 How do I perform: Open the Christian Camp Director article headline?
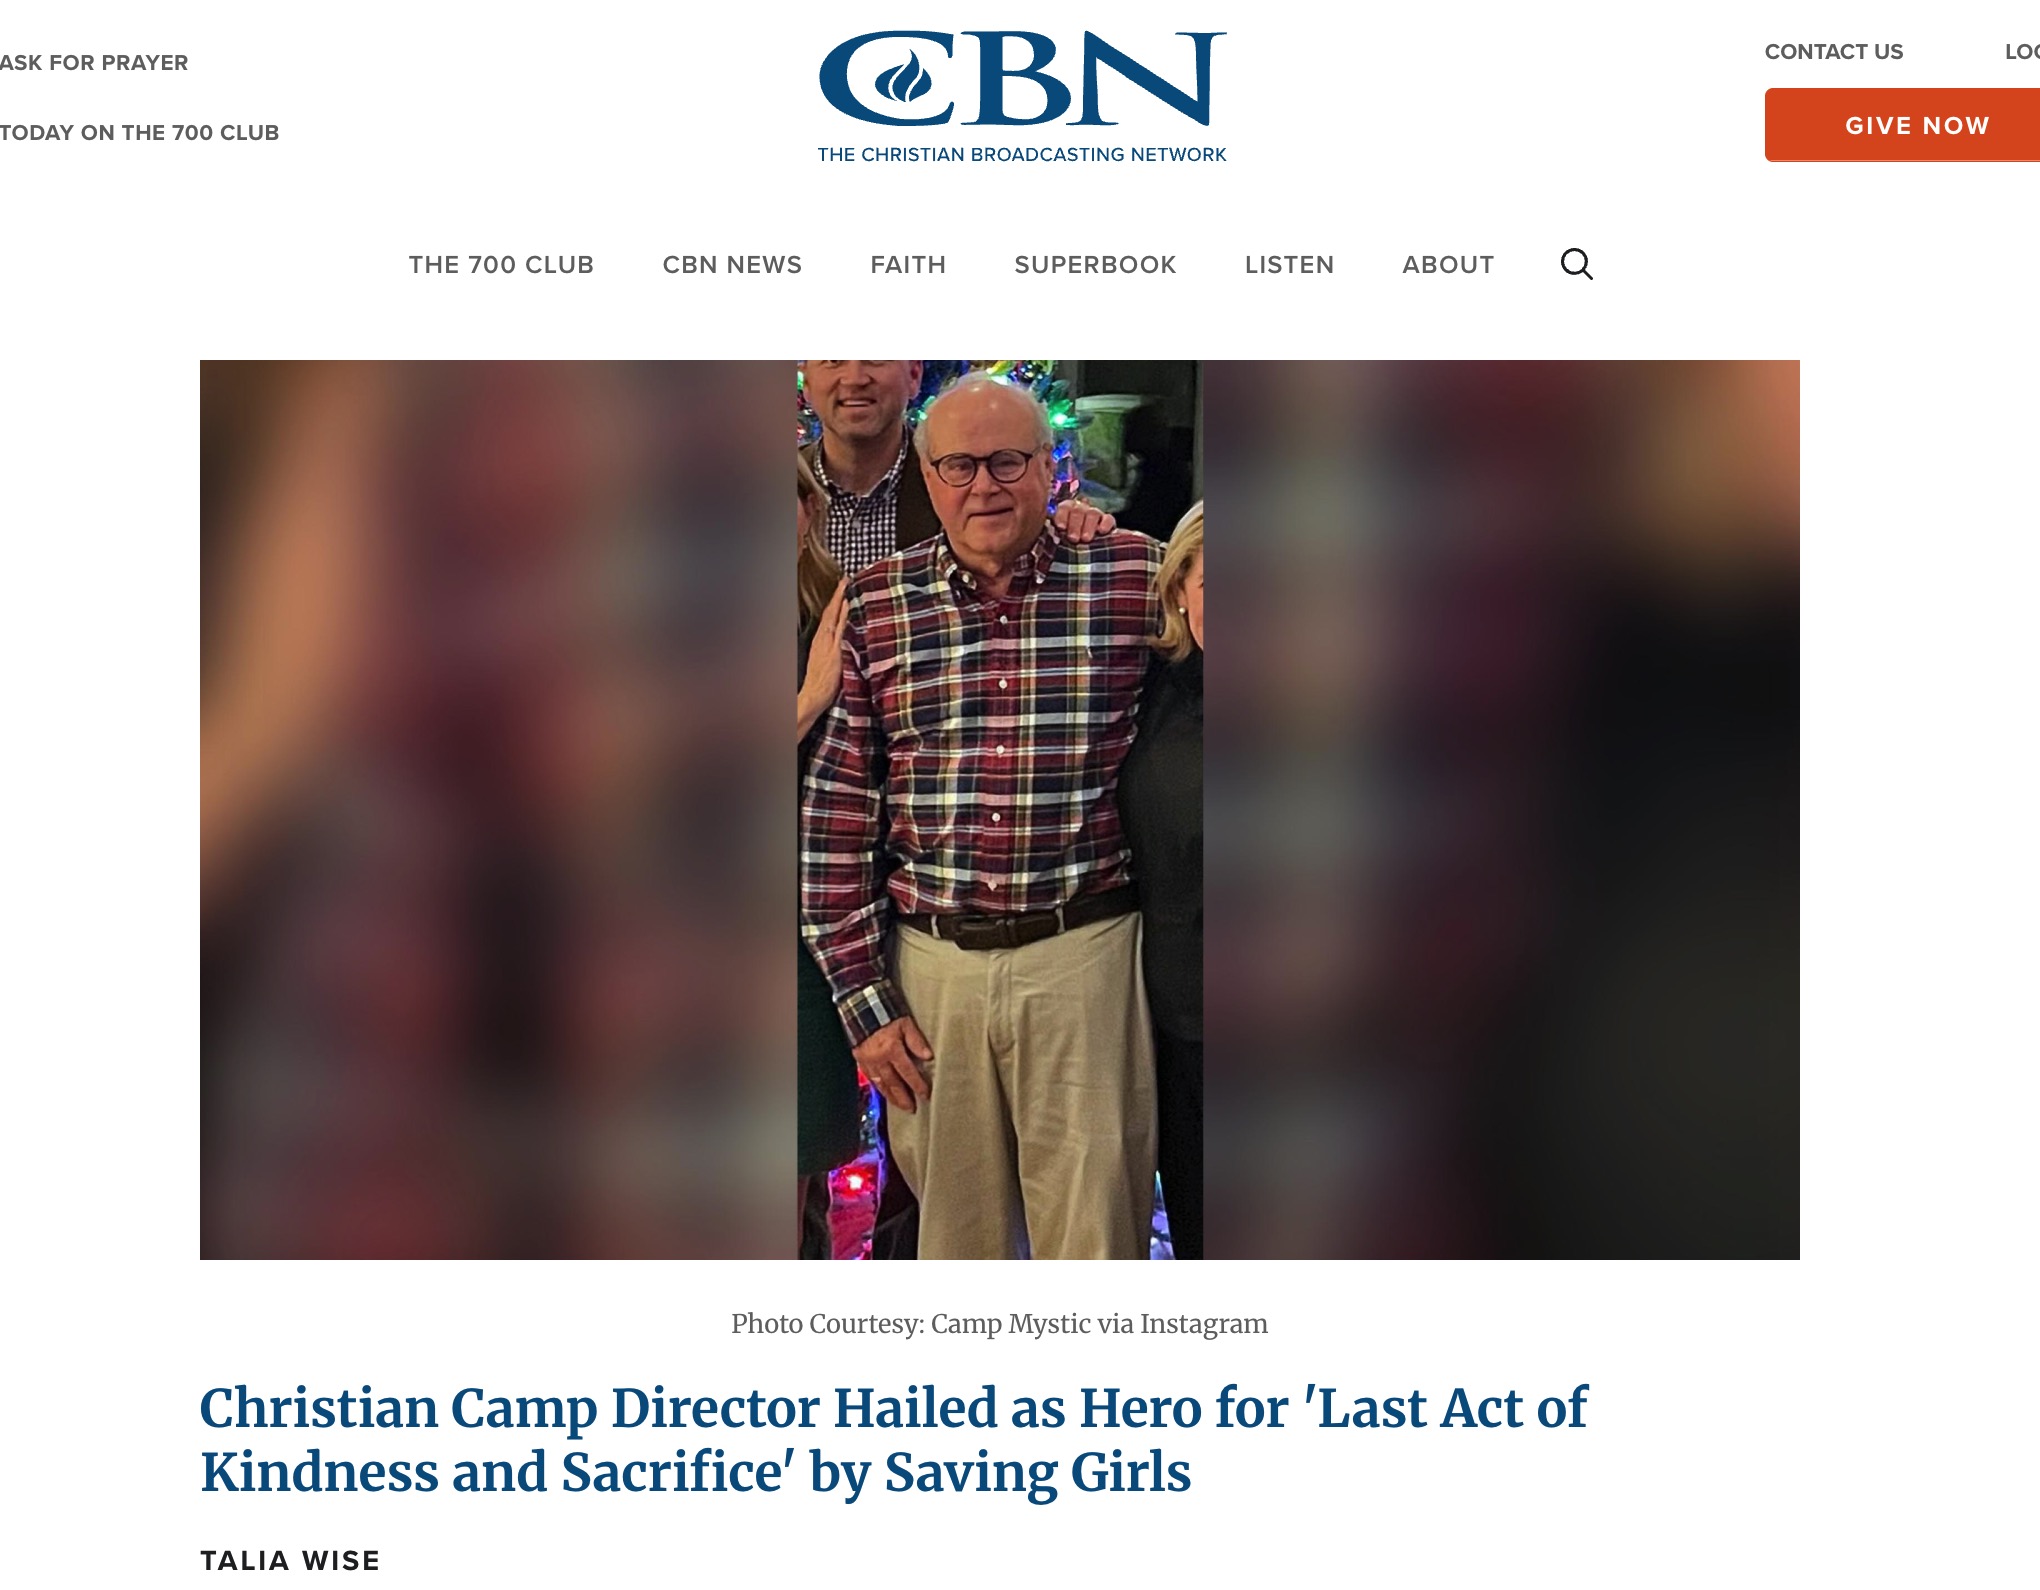tap(894, 1440)
